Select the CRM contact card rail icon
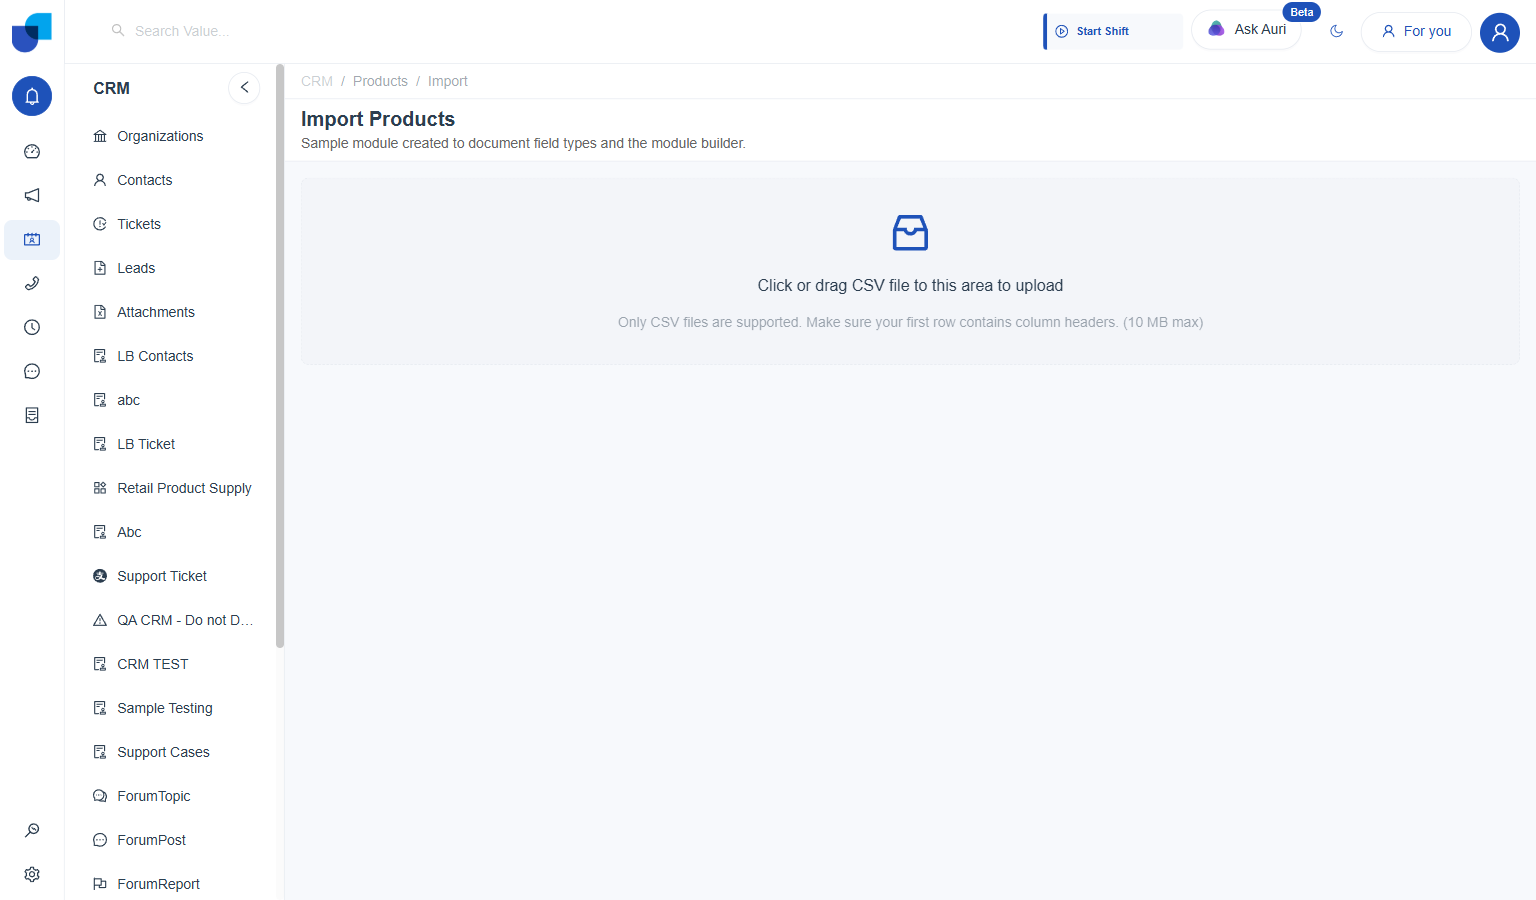Viewport: 1536px width, 900px height. [32, 240]
